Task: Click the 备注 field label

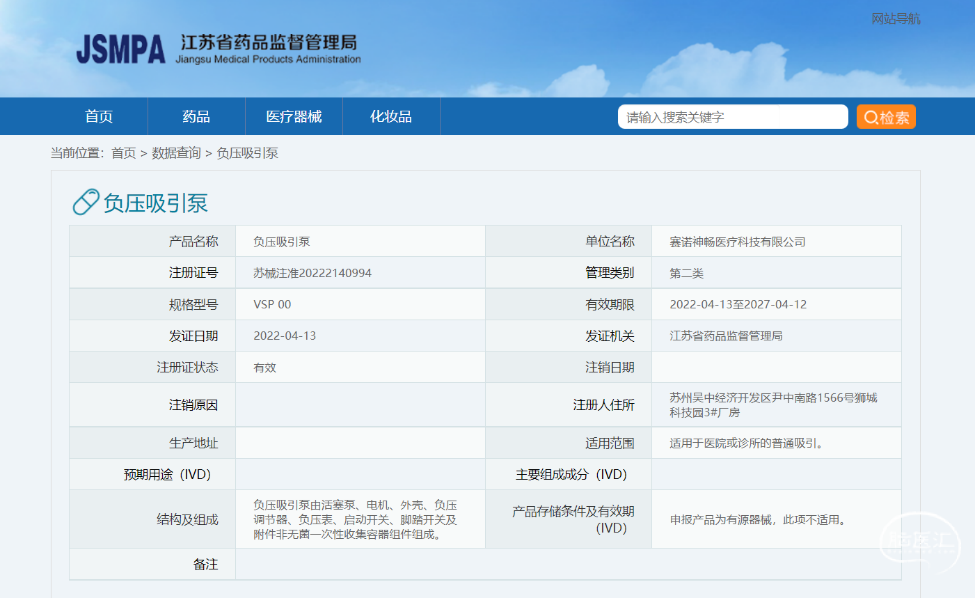Action: pyautogui.click(x=205, y=564)
